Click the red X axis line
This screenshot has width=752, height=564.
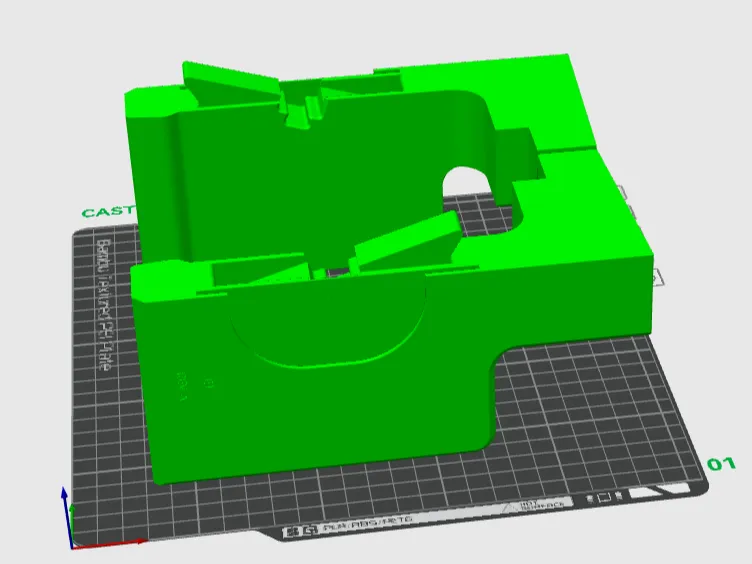(109, 544)
